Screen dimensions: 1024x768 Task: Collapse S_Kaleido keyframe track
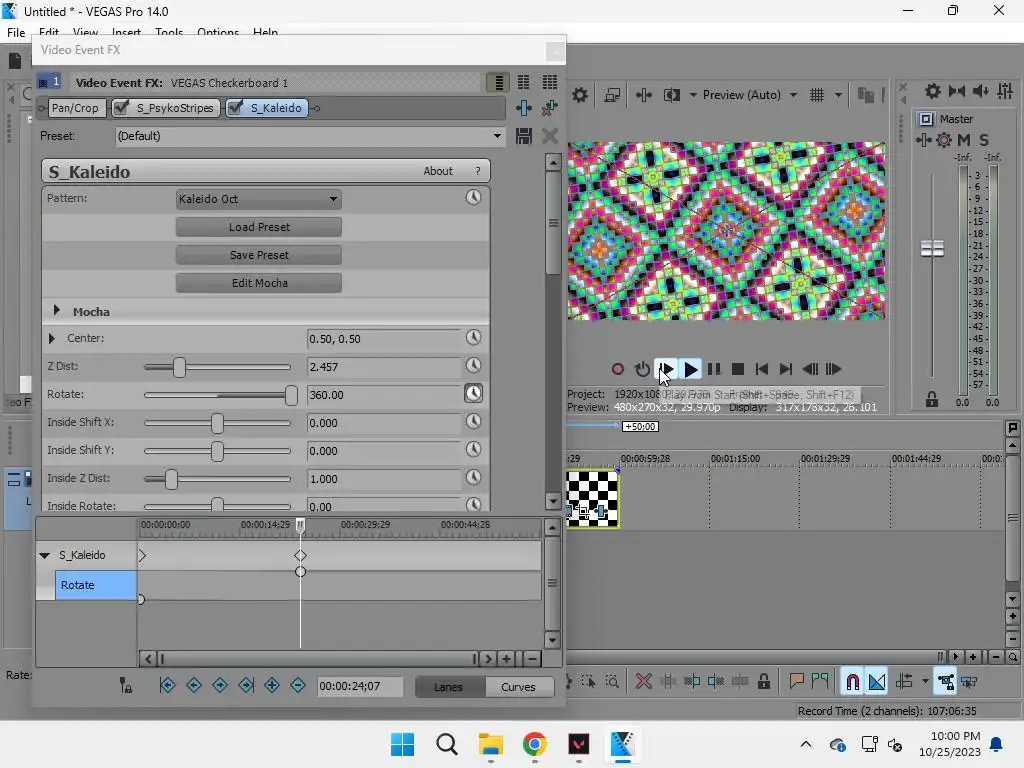click(44, 556)
